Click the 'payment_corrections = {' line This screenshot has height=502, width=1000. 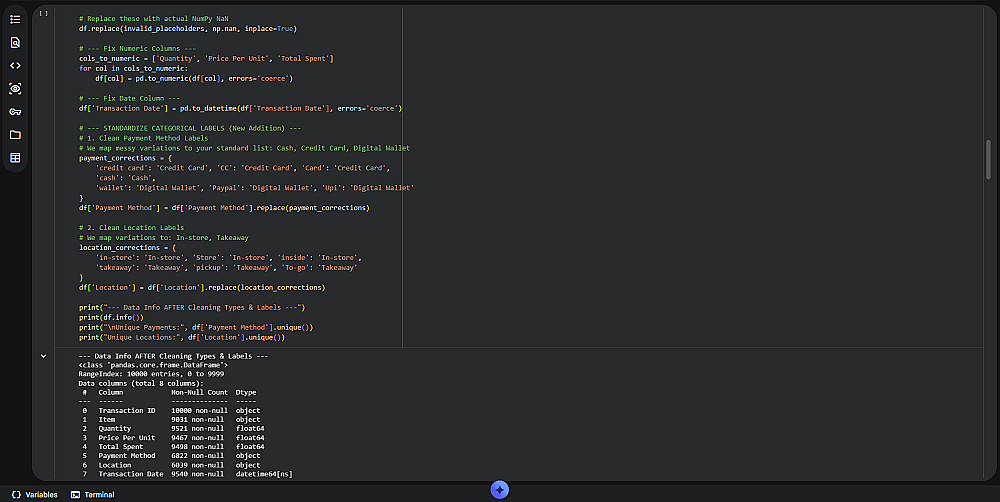point(126,158)
